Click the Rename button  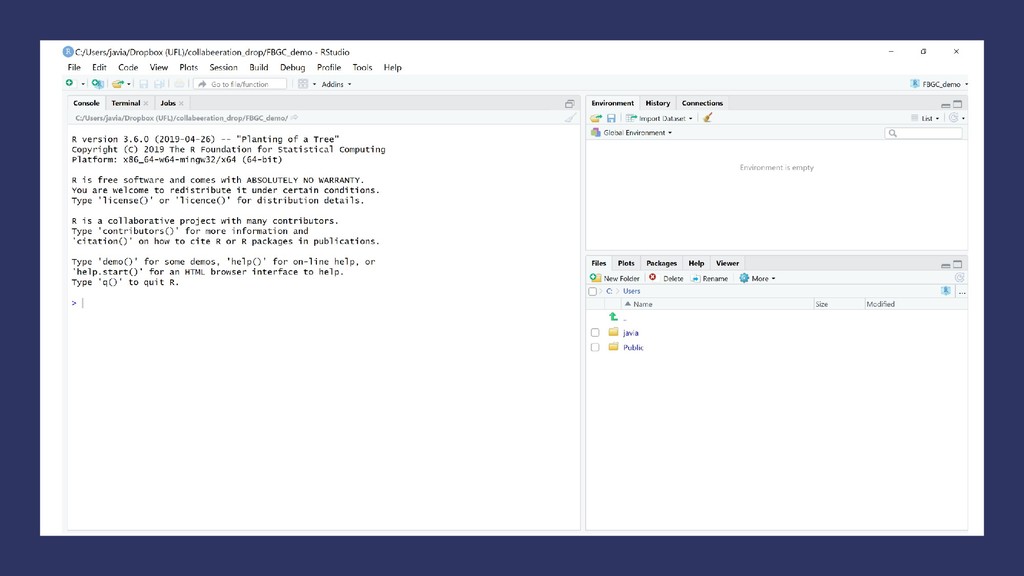[709, 278]
